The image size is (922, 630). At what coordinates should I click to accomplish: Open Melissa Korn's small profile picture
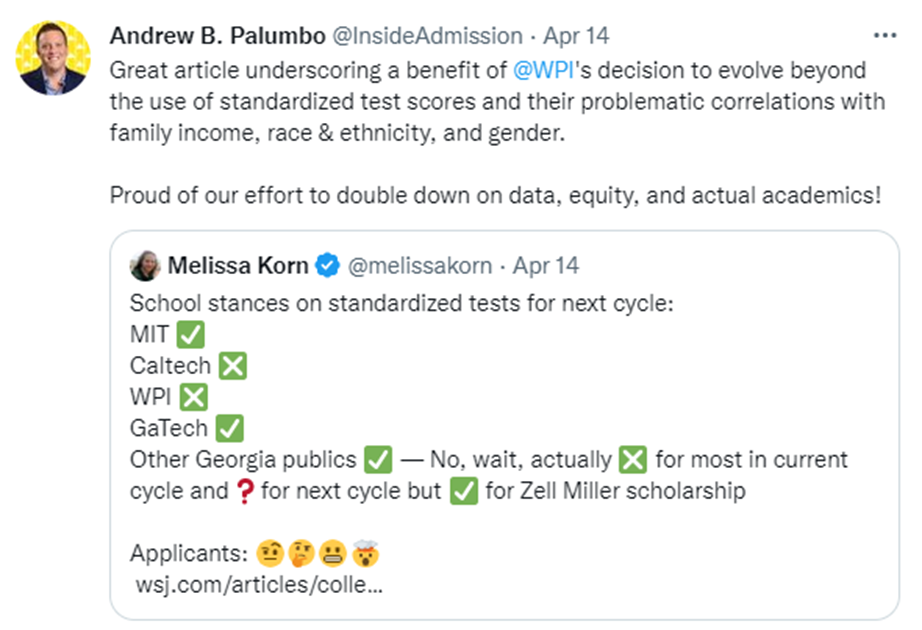145,265
